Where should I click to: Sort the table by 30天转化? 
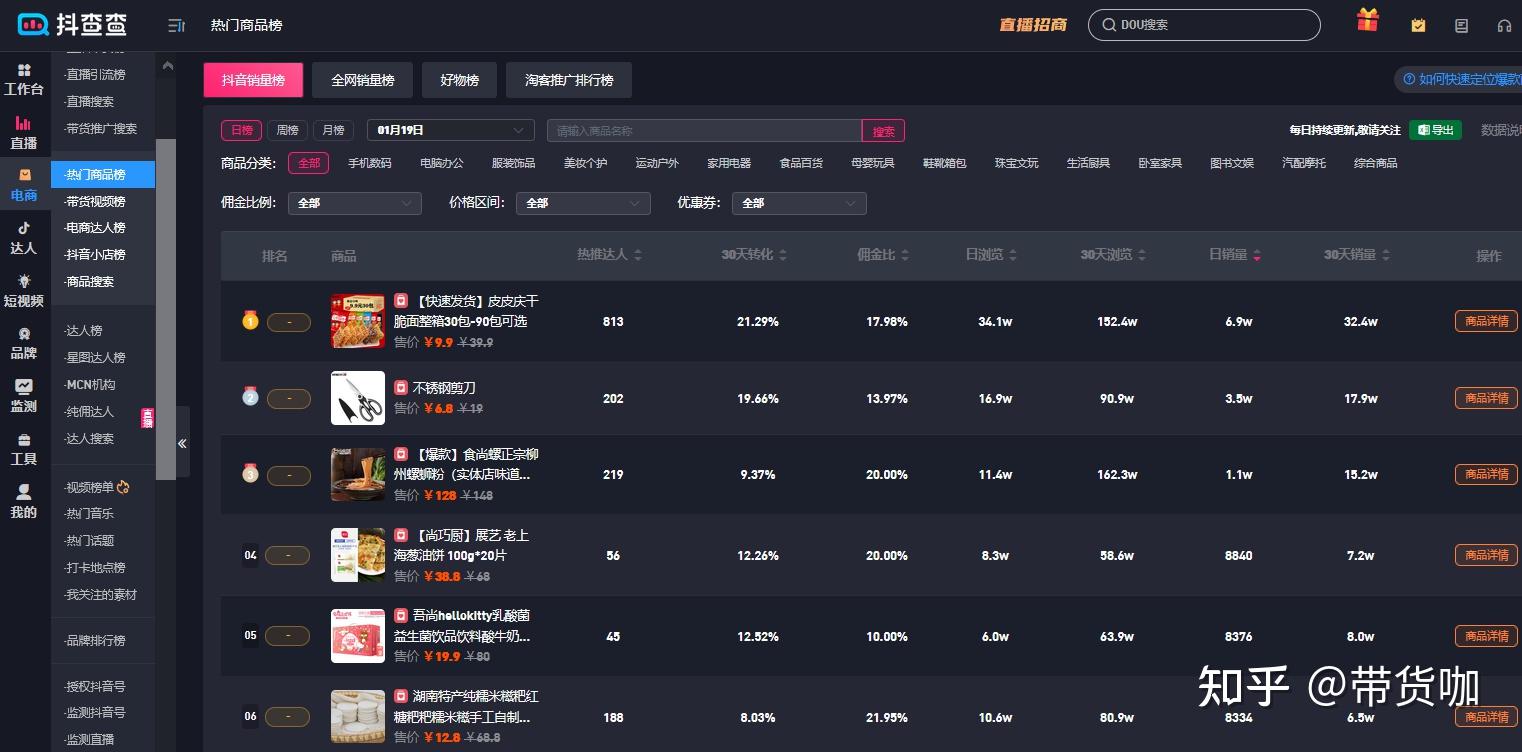tap(754, 255)
